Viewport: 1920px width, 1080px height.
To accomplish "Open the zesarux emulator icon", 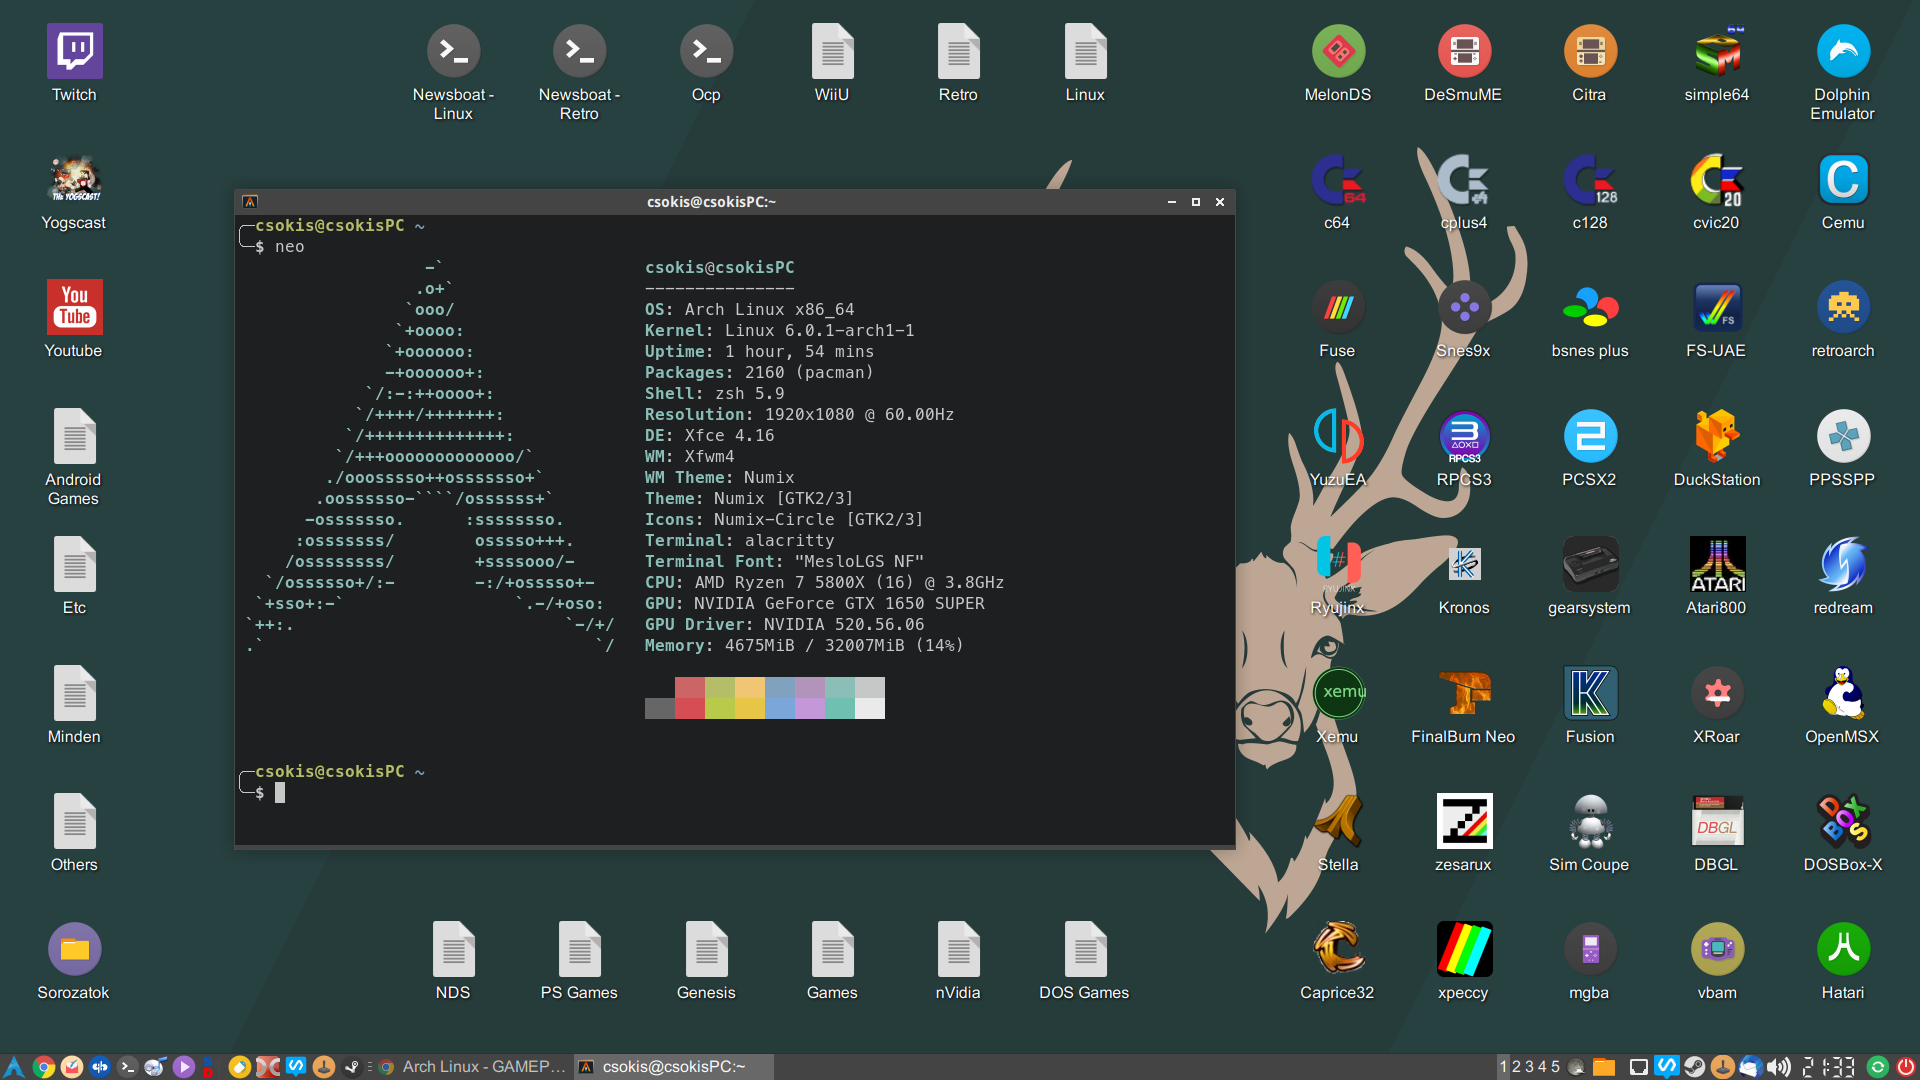I will point(1464,821).
